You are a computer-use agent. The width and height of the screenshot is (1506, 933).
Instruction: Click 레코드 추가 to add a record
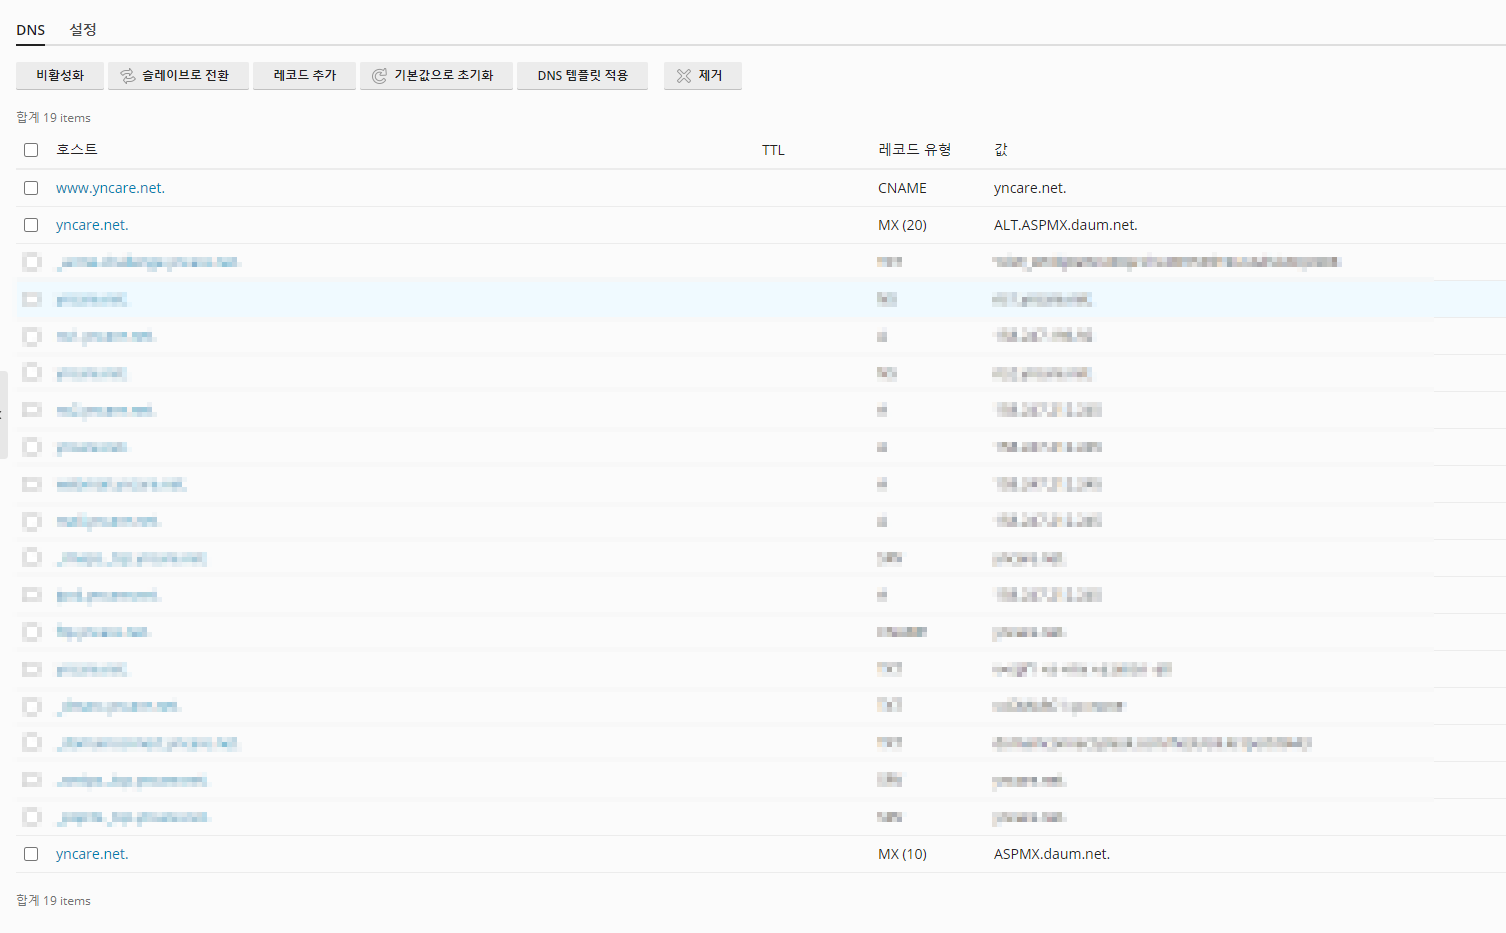304,76
